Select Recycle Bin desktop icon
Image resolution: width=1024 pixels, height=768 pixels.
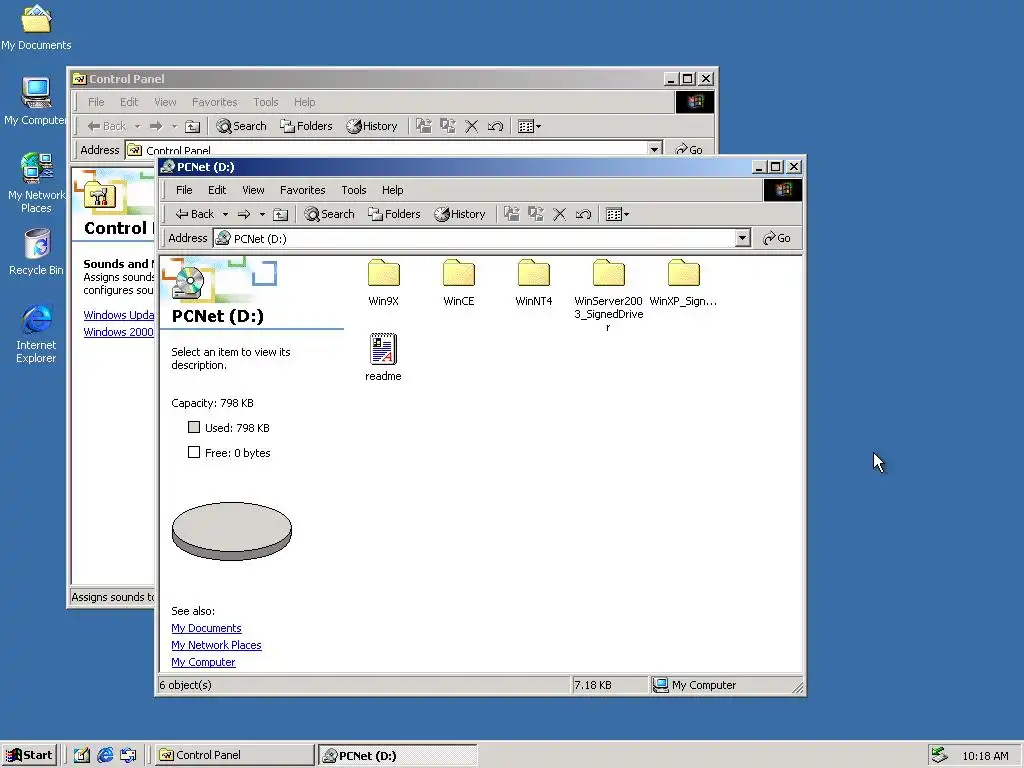36,252
